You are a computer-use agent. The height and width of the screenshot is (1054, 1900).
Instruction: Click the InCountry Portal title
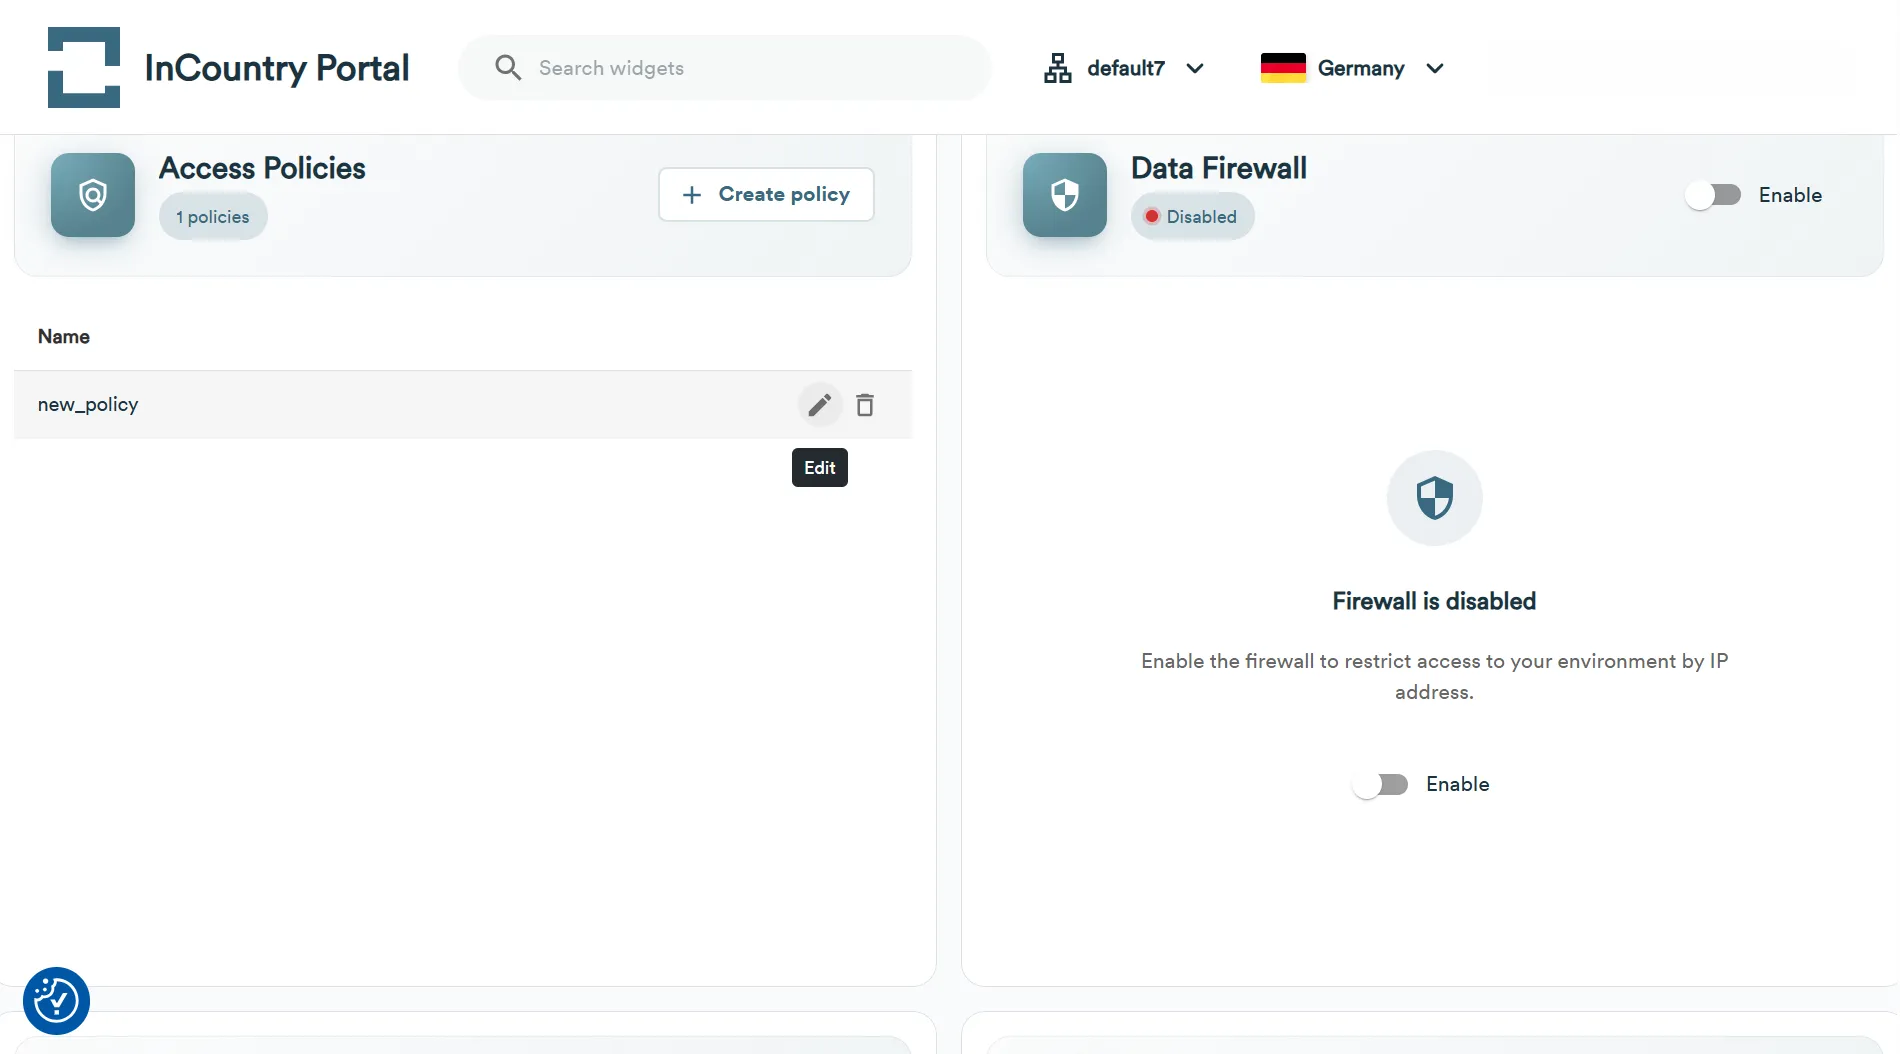(277, 68)
